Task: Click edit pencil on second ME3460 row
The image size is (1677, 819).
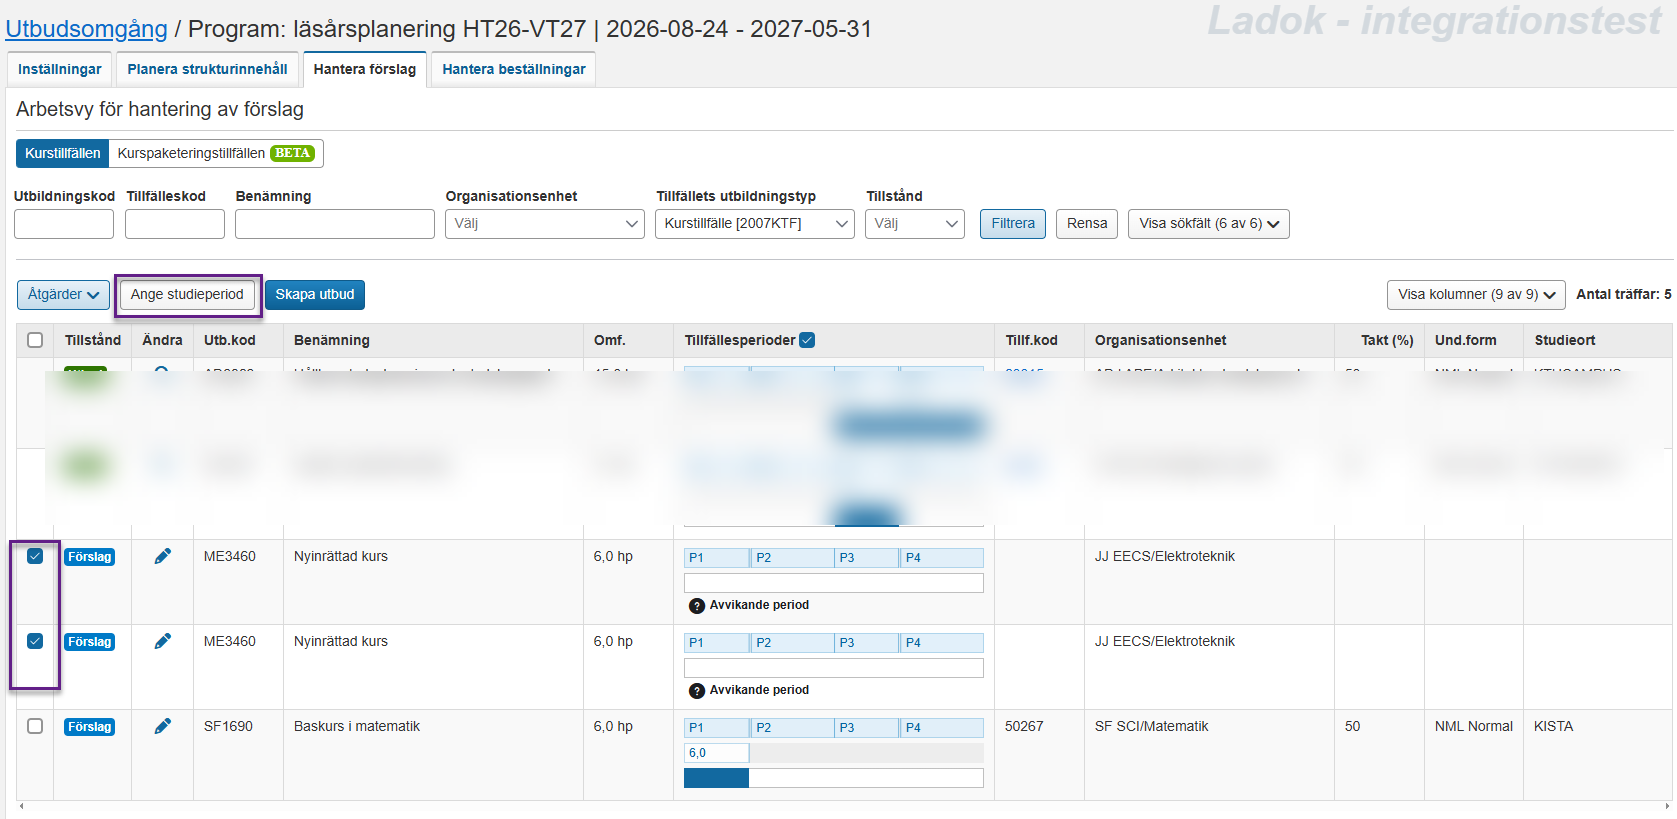Action: click(162, 641)
